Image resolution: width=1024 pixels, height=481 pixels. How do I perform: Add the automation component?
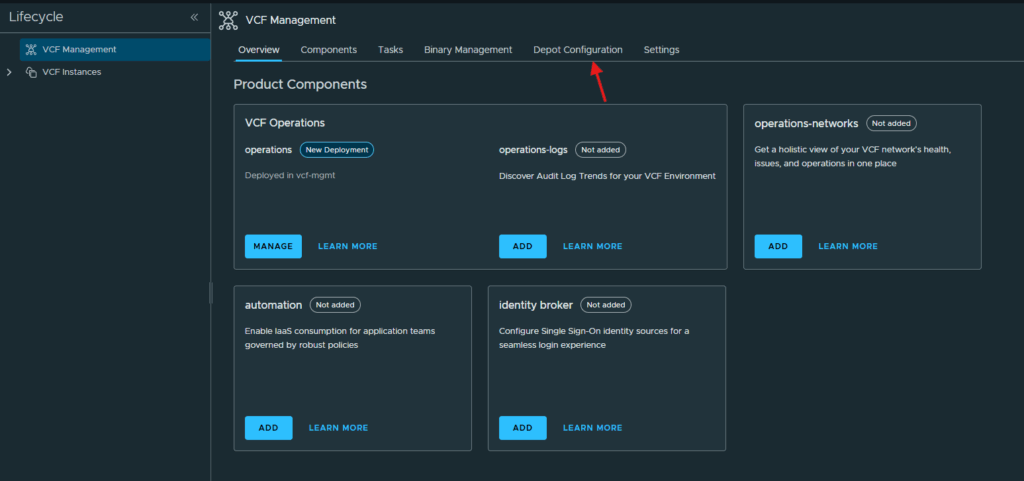tap(268, 428)
